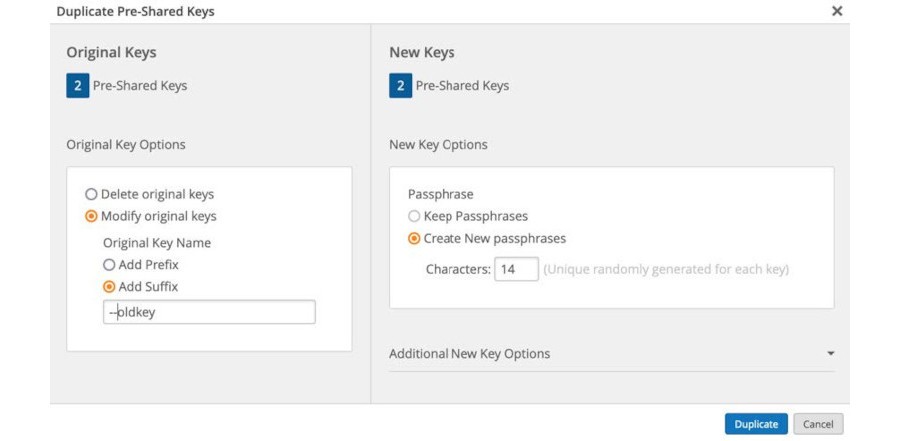
Task: Choose the Add Prefix radio button
Action: pos(110,265)
